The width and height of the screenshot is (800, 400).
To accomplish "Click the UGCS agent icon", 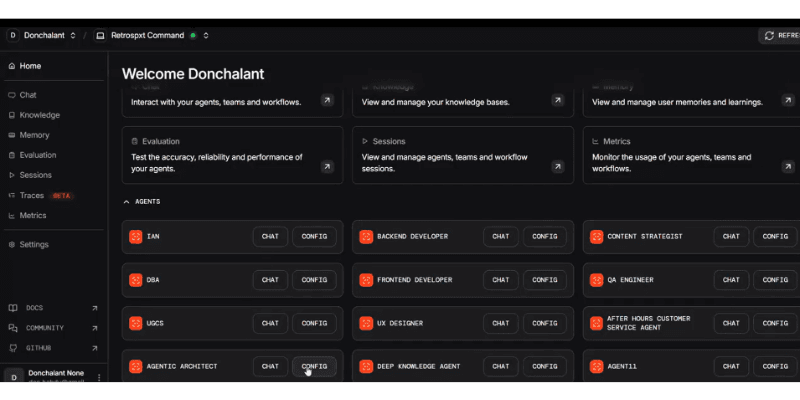I will pos(136,323).
